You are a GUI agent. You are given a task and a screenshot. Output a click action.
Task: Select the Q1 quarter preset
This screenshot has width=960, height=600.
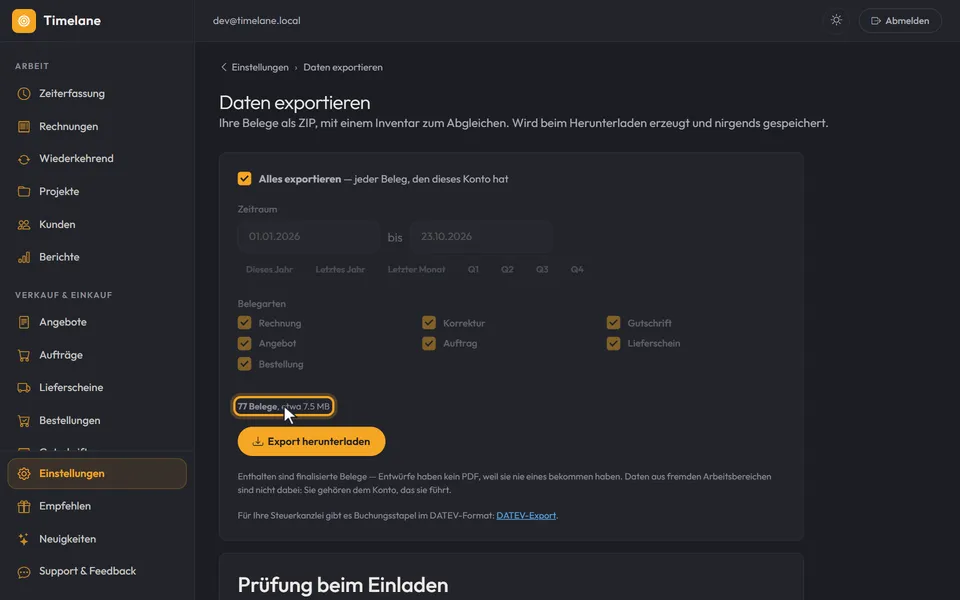(473, 269)
